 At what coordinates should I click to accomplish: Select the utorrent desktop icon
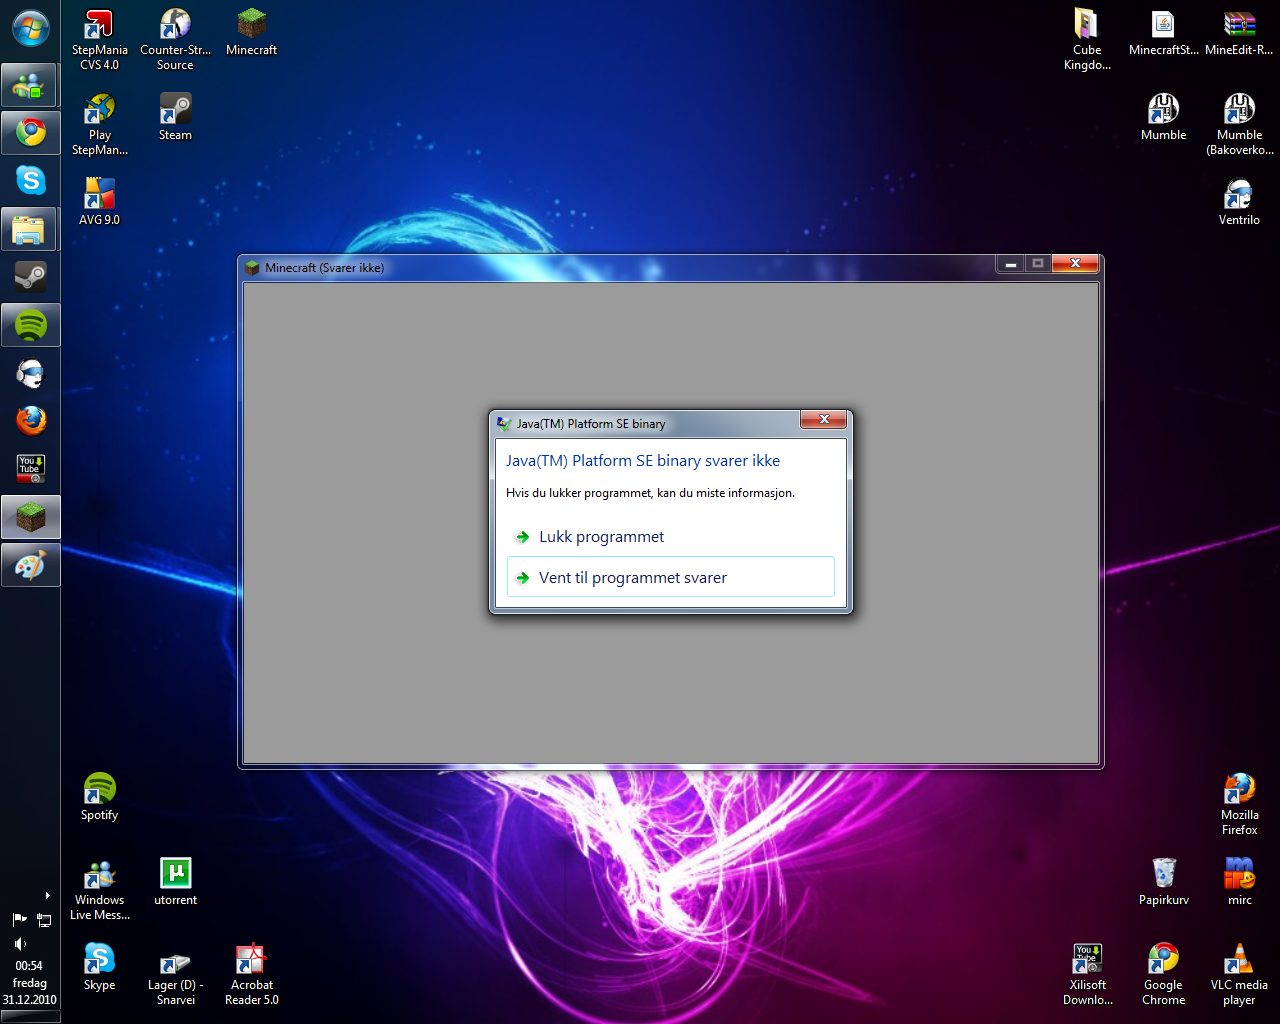click(175, 882)
